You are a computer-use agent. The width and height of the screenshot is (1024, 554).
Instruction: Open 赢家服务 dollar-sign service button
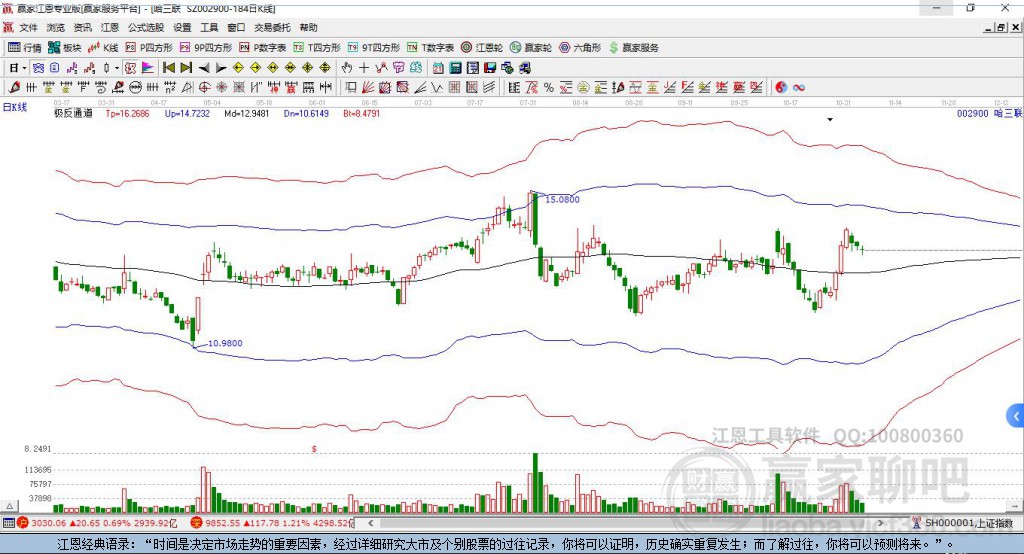pos(633,48)
